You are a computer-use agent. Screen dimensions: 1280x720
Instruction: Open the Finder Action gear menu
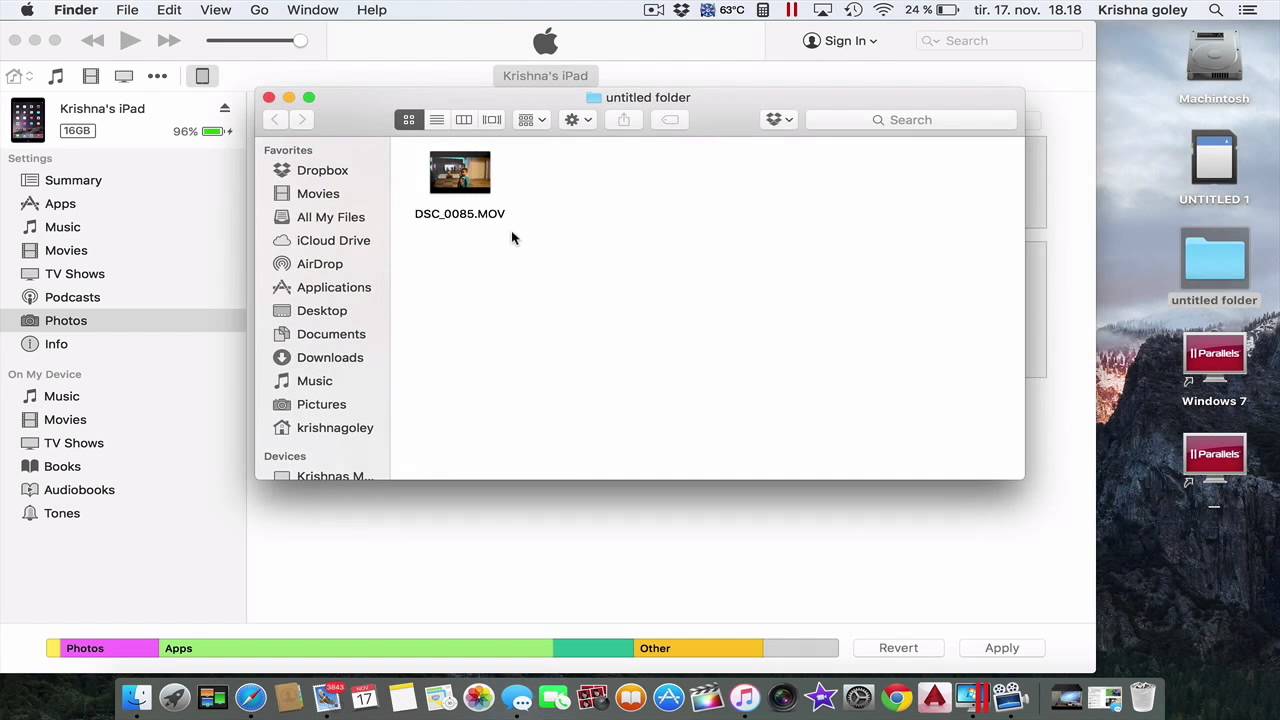578,120
